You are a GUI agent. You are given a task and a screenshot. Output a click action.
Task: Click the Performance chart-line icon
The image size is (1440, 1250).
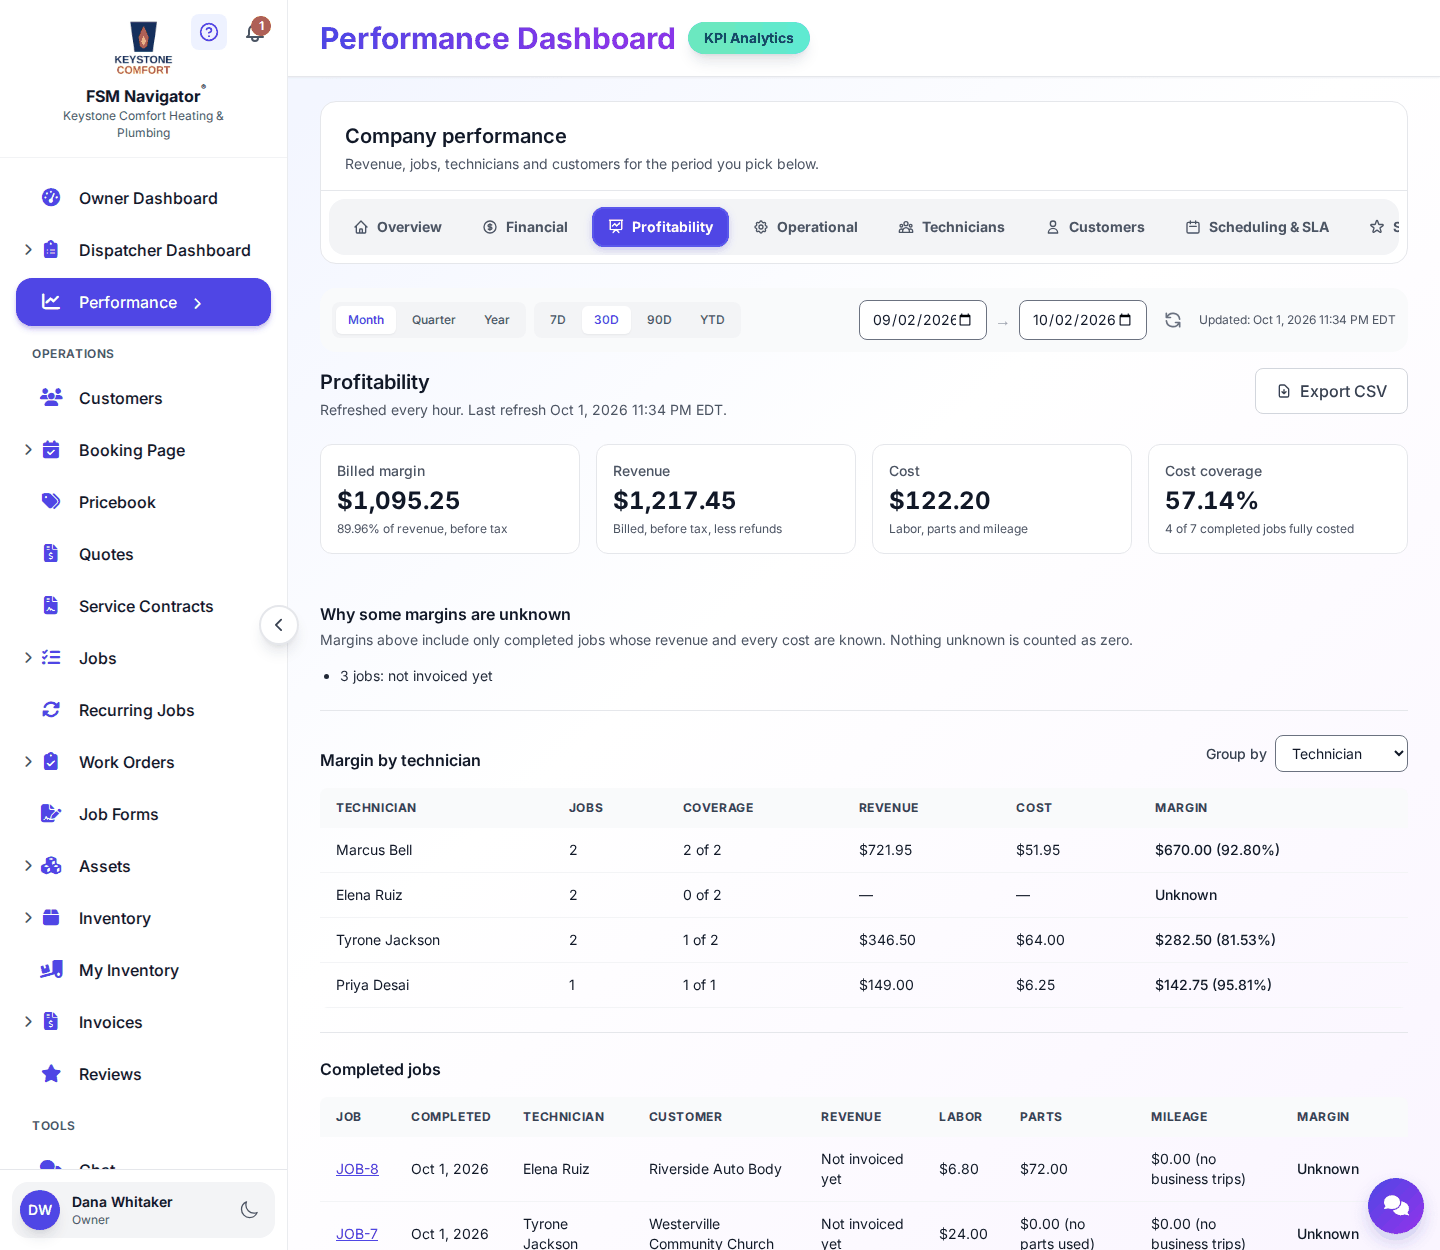point(51,301)
